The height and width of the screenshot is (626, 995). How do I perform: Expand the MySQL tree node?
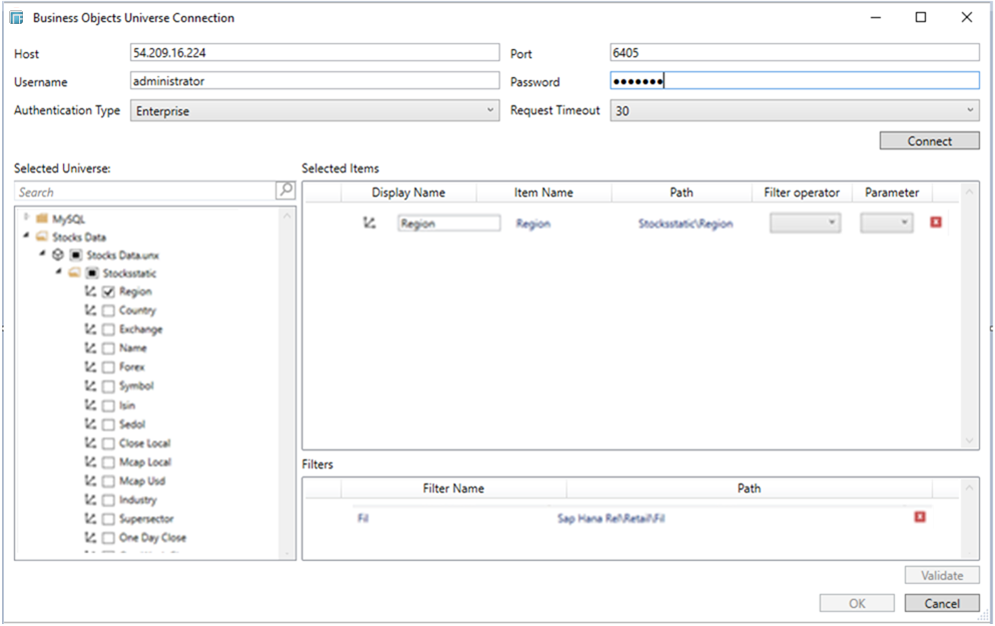26,217
